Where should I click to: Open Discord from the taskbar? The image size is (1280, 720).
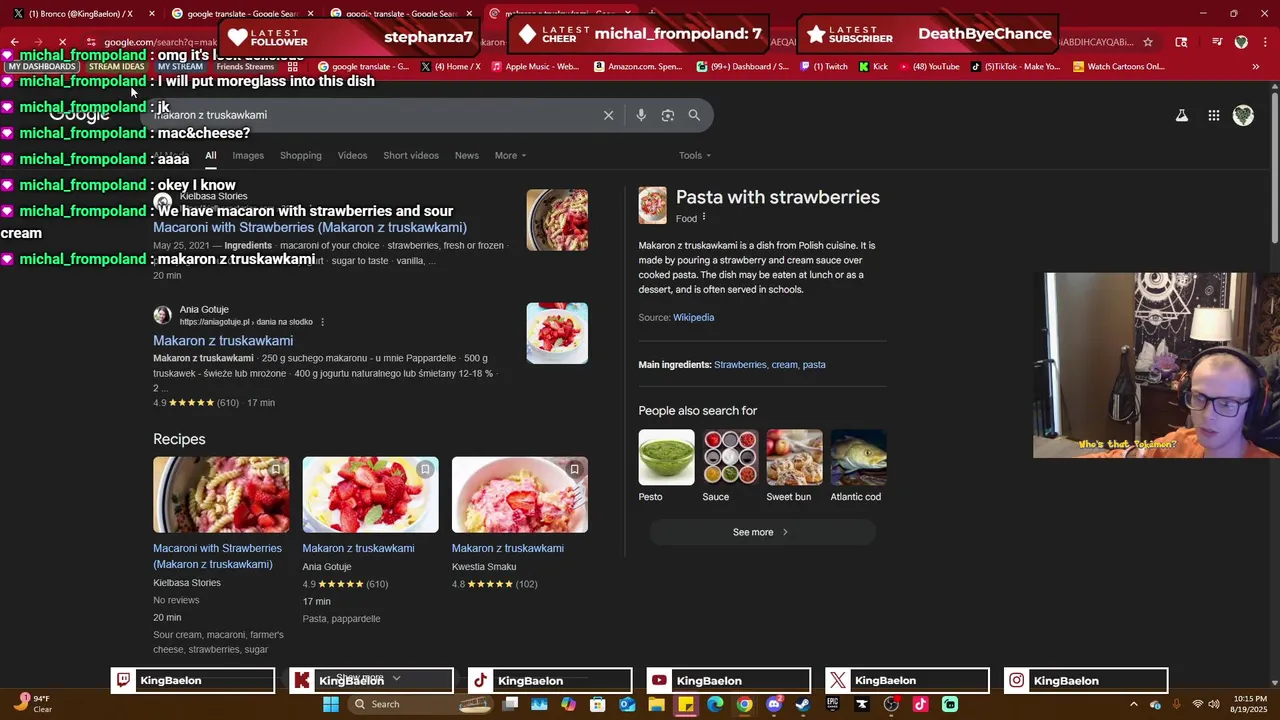pos(774,704)
